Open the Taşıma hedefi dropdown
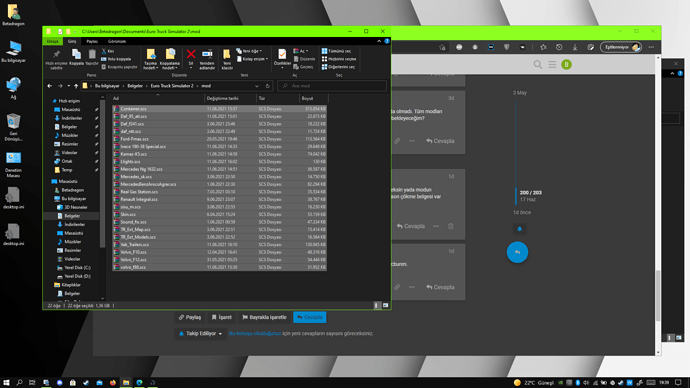The height and width of the screenshot is (388, 690). [x=150, y=60]
